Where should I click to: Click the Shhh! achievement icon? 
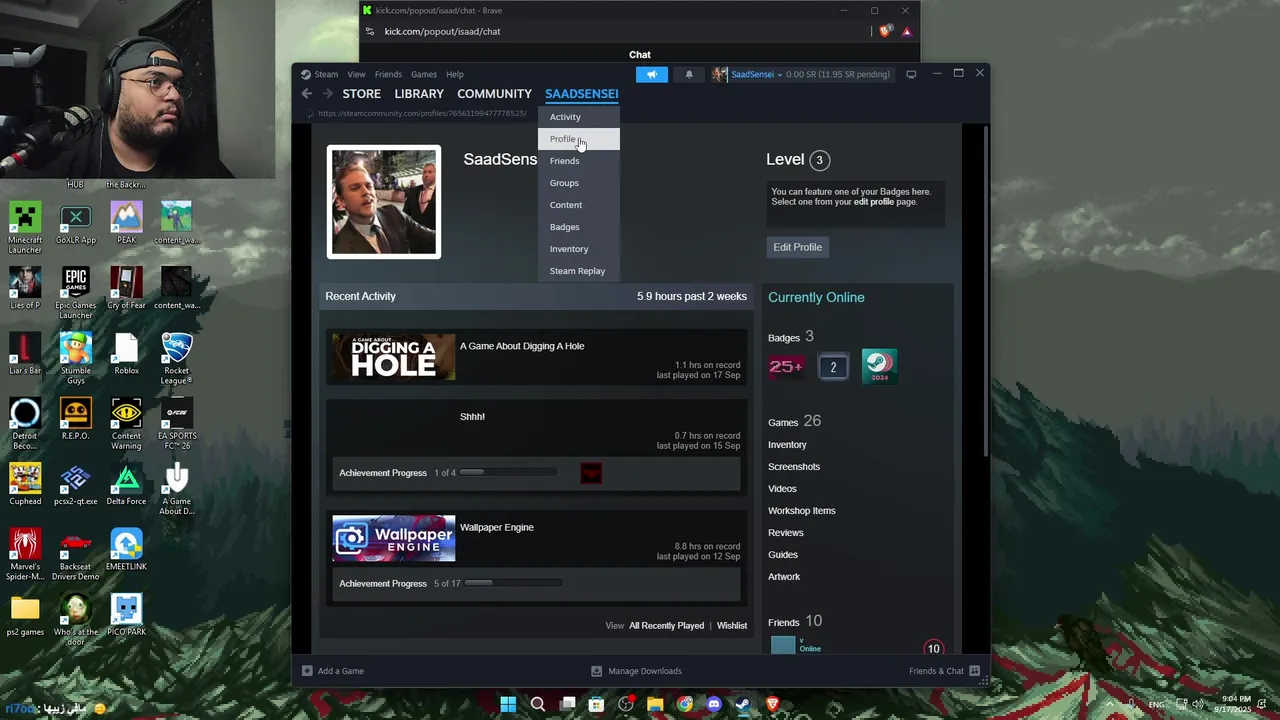591,473
